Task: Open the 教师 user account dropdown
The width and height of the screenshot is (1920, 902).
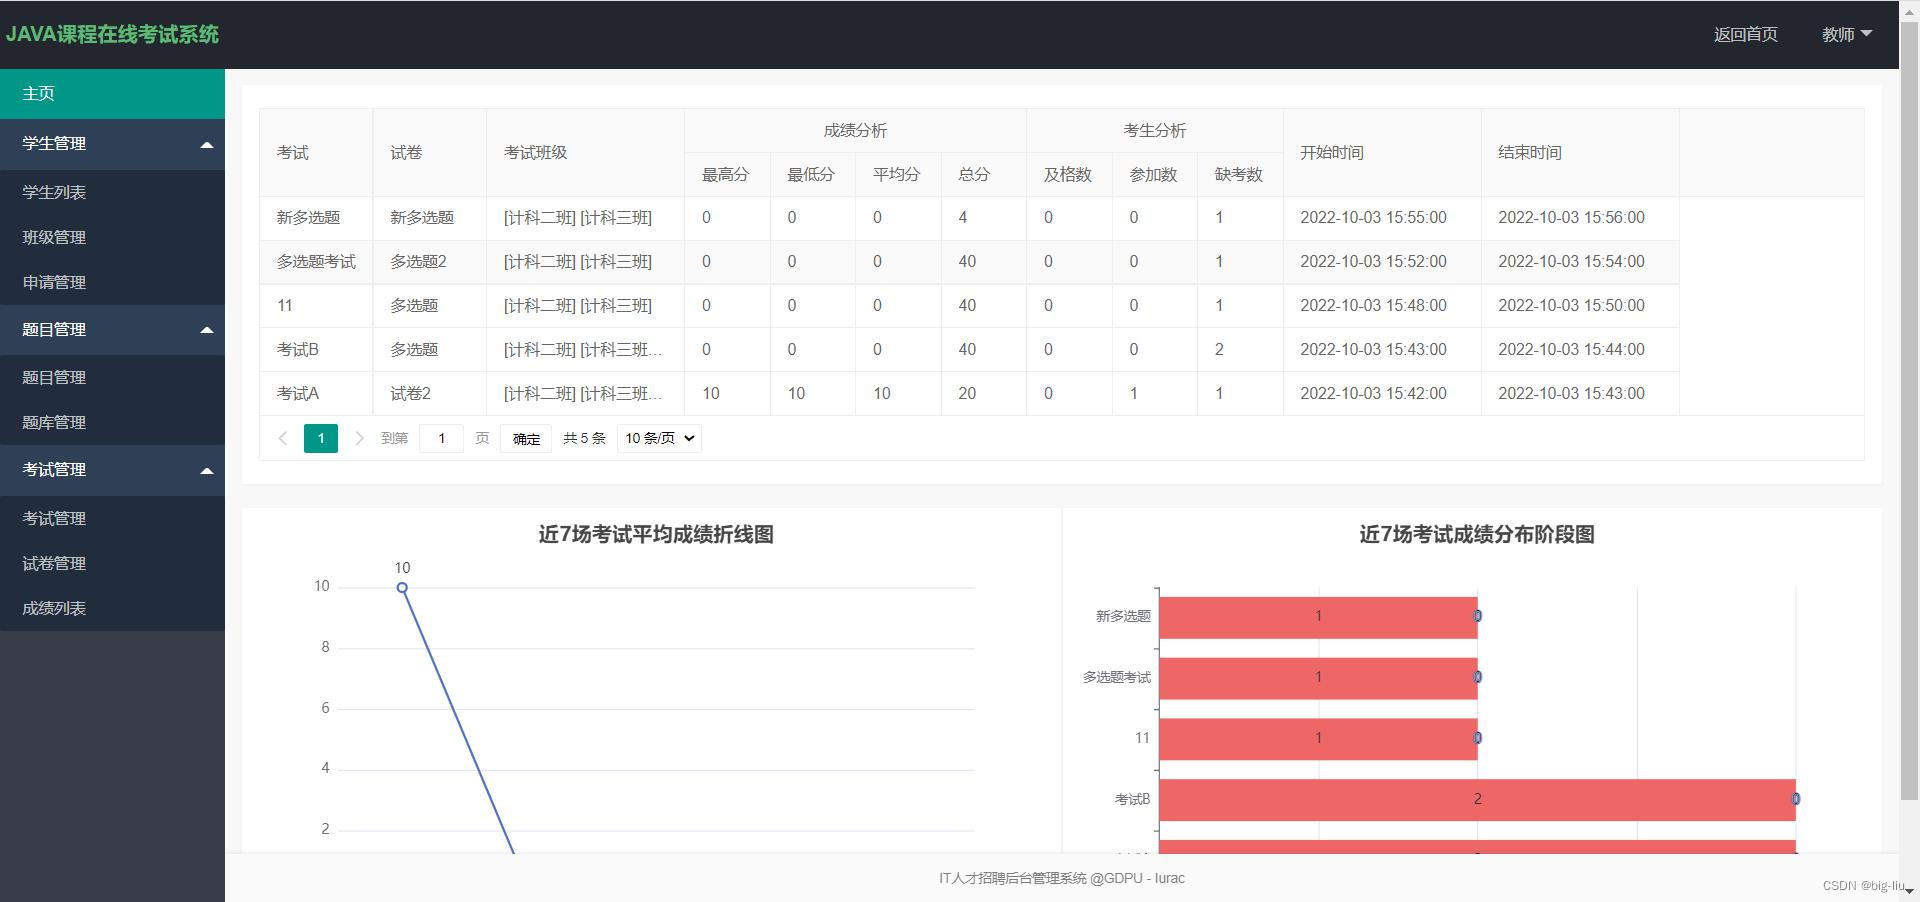Action: (x=1845, y=33)
